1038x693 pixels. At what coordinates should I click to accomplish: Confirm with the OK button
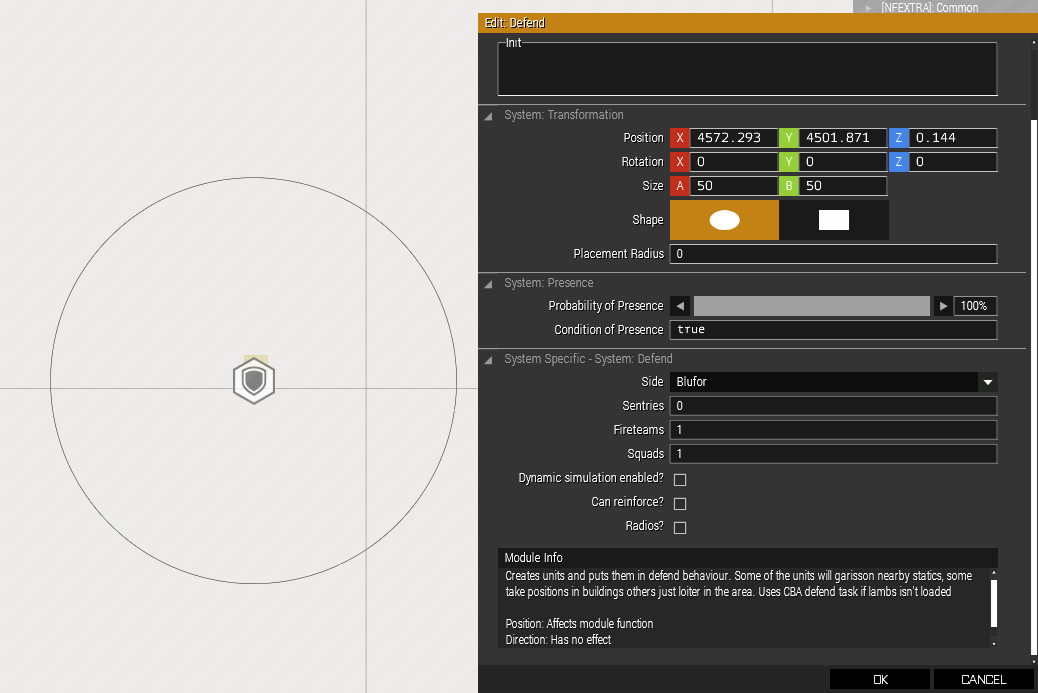pyautogui.click(x=880, y=679)
